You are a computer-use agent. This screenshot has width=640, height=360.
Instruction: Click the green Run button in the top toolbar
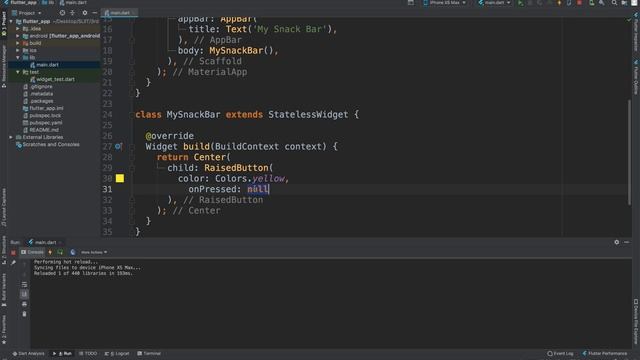(x=521, y=3)
